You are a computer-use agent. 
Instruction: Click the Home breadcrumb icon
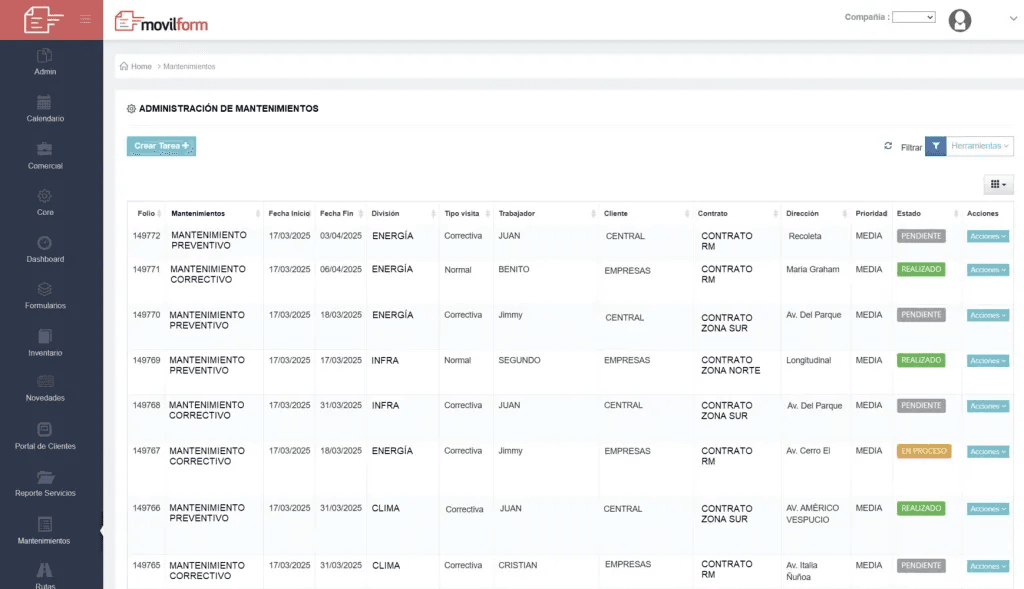point(123,66)
